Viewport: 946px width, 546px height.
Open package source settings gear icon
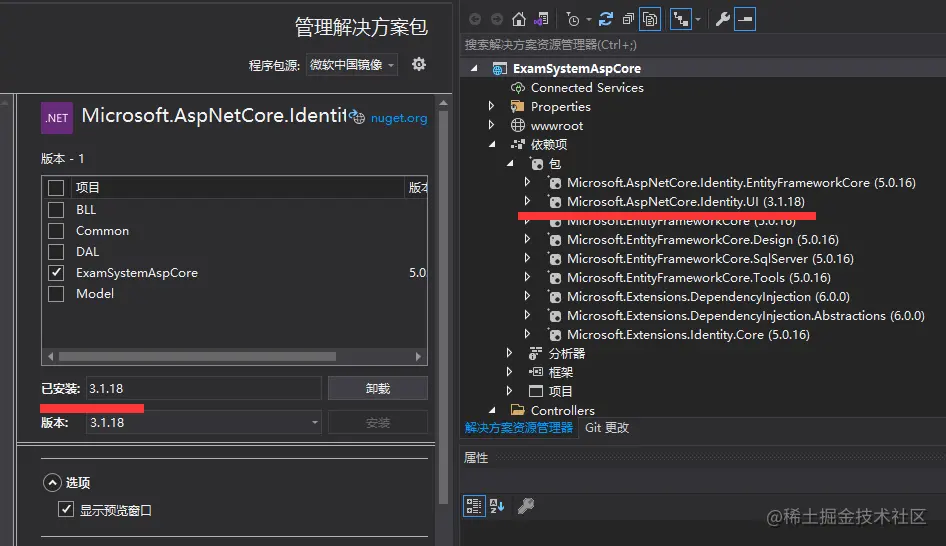click(419, 64)
